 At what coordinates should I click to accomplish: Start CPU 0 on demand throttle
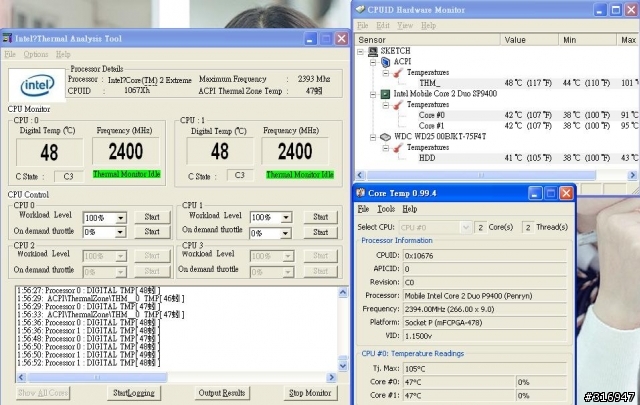coord(152,231)
